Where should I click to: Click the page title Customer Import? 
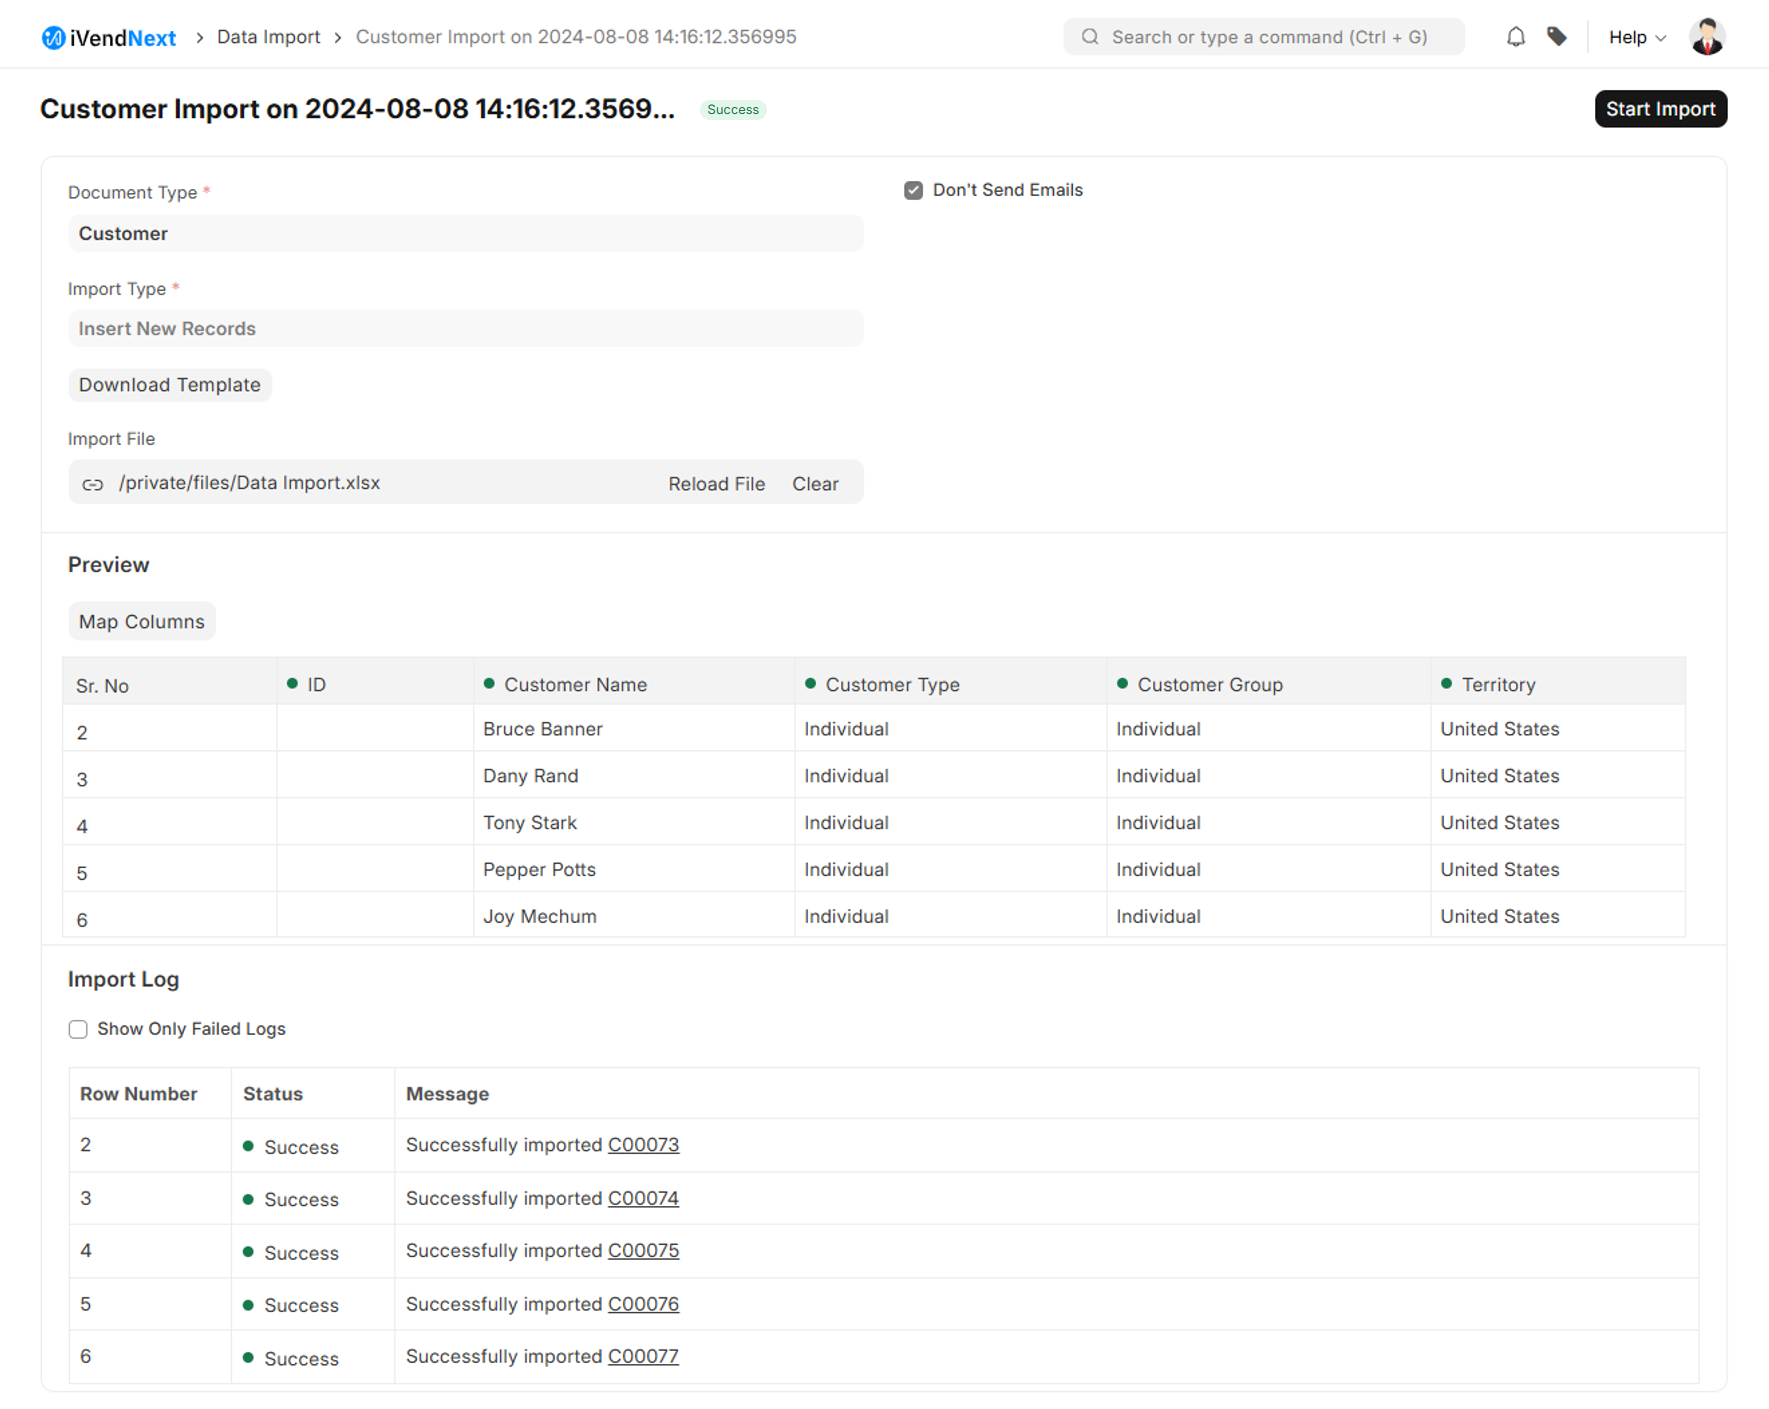click(357, 109)
